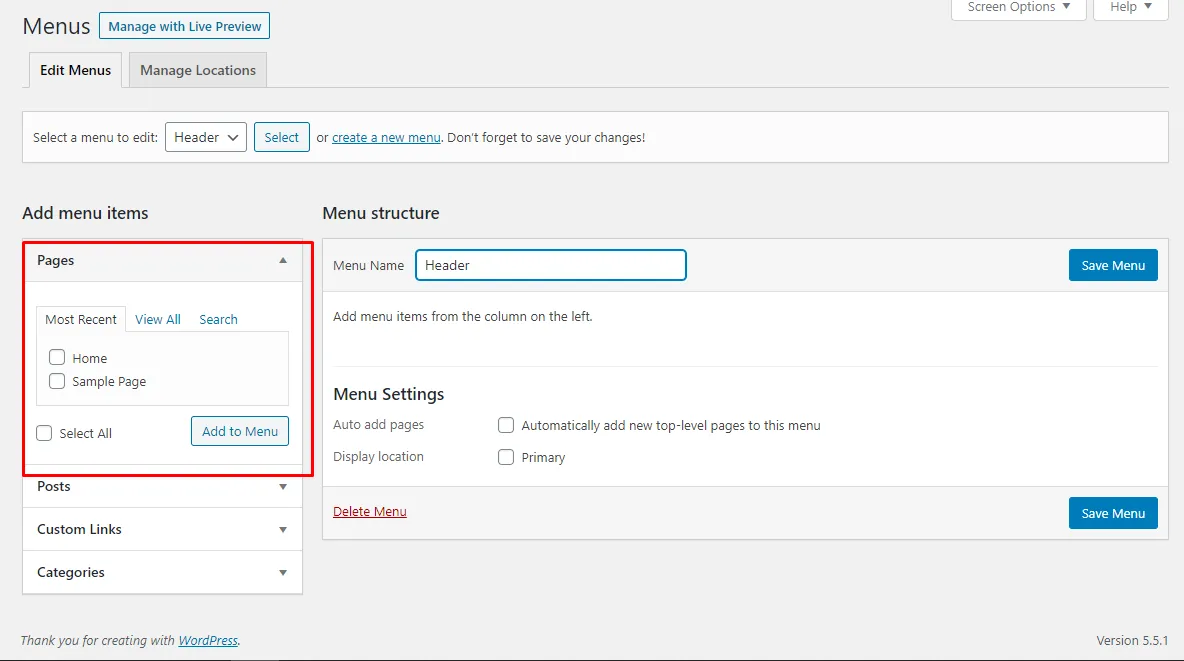This screenshot has height=661, width=1184.
Task: Expand the Posts panel
Action: click(x=283, y=487)
